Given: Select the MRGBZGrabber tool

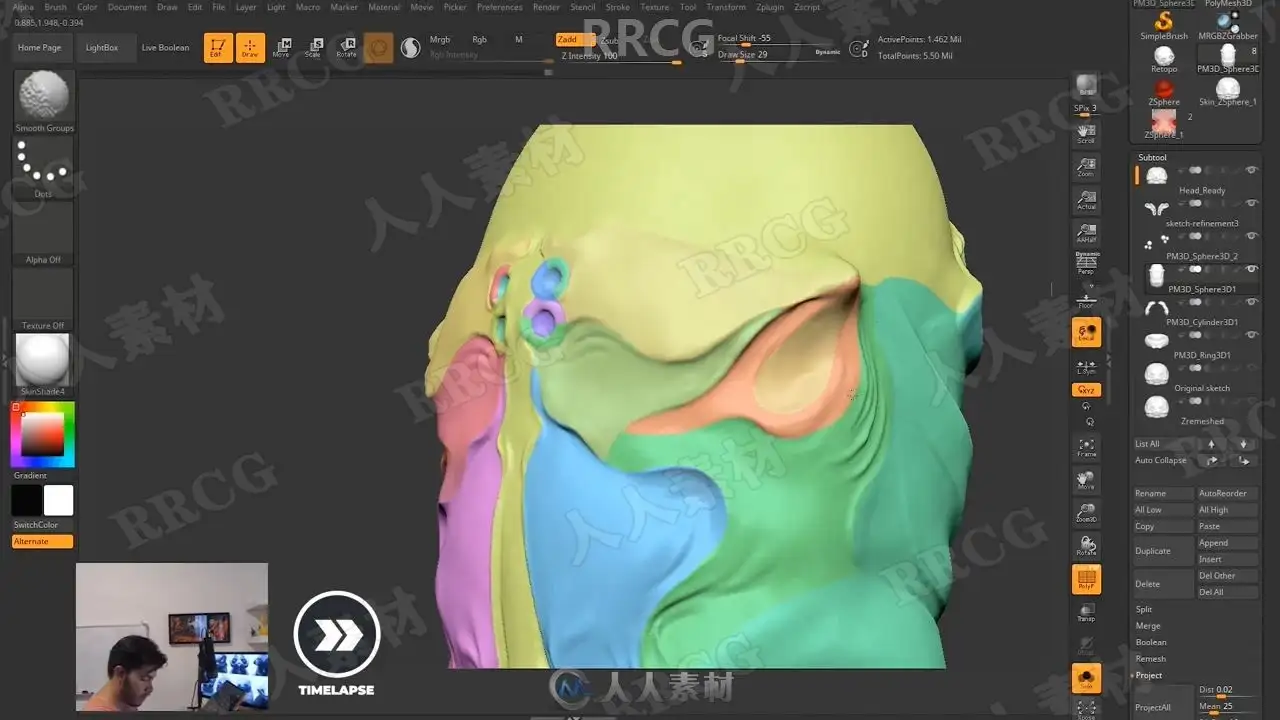Looking at the screenshot, I should [1228, 26].
